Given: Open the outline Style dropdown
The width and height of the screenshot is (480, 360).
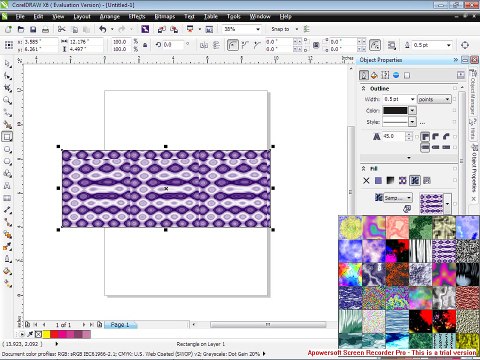Looking at the screenshot, I should [412, 122].
